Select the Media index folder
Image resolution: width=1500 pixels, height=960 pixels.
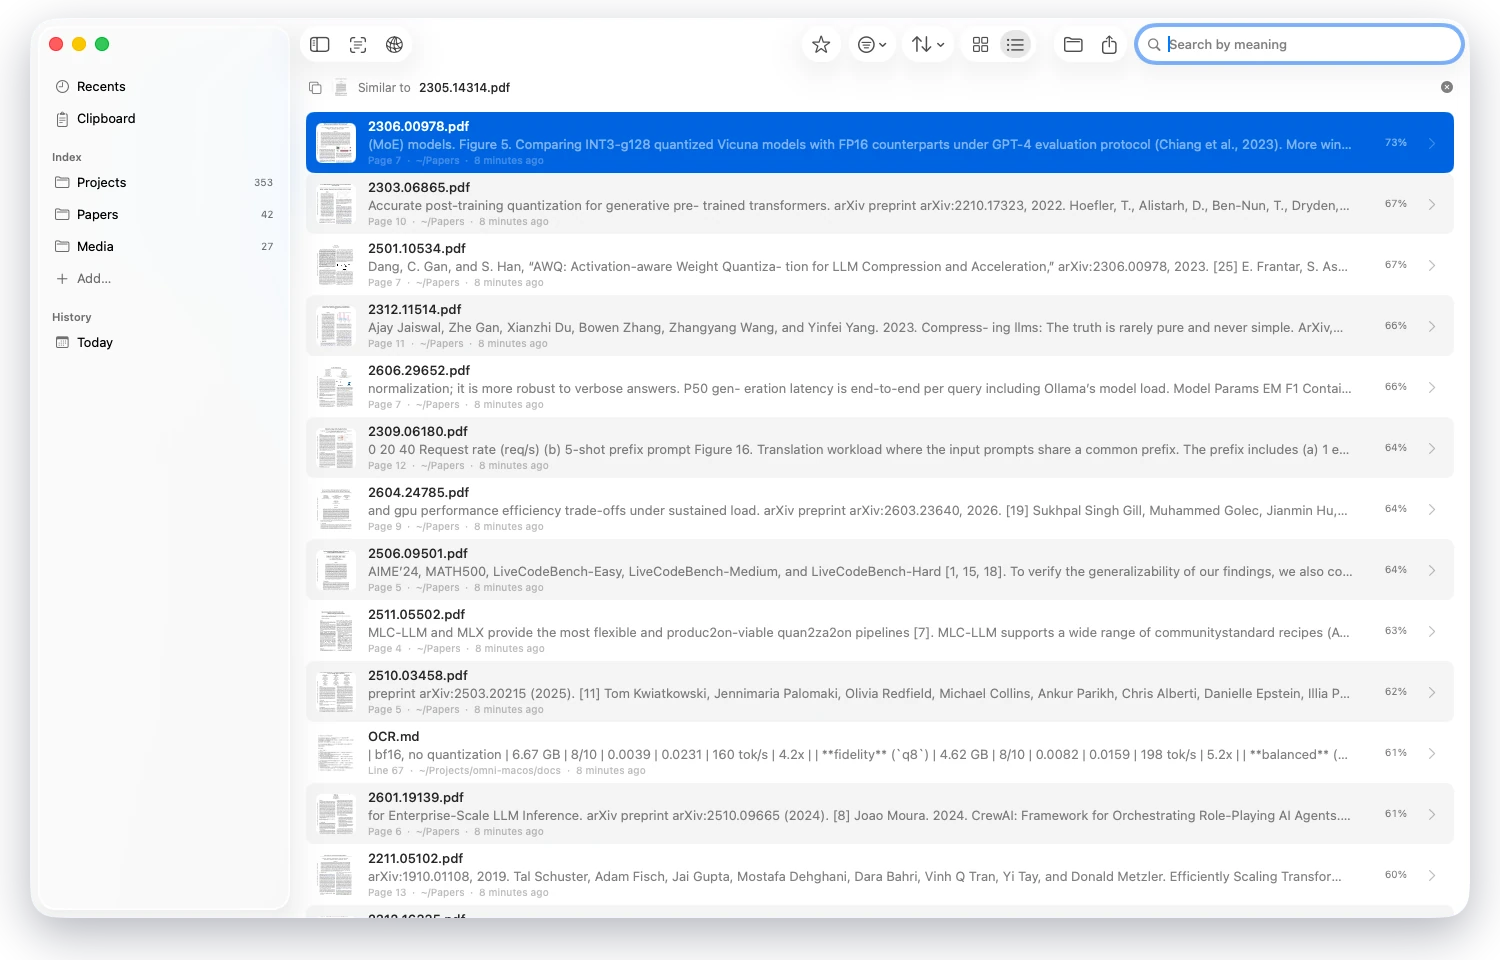pos(163,246)
